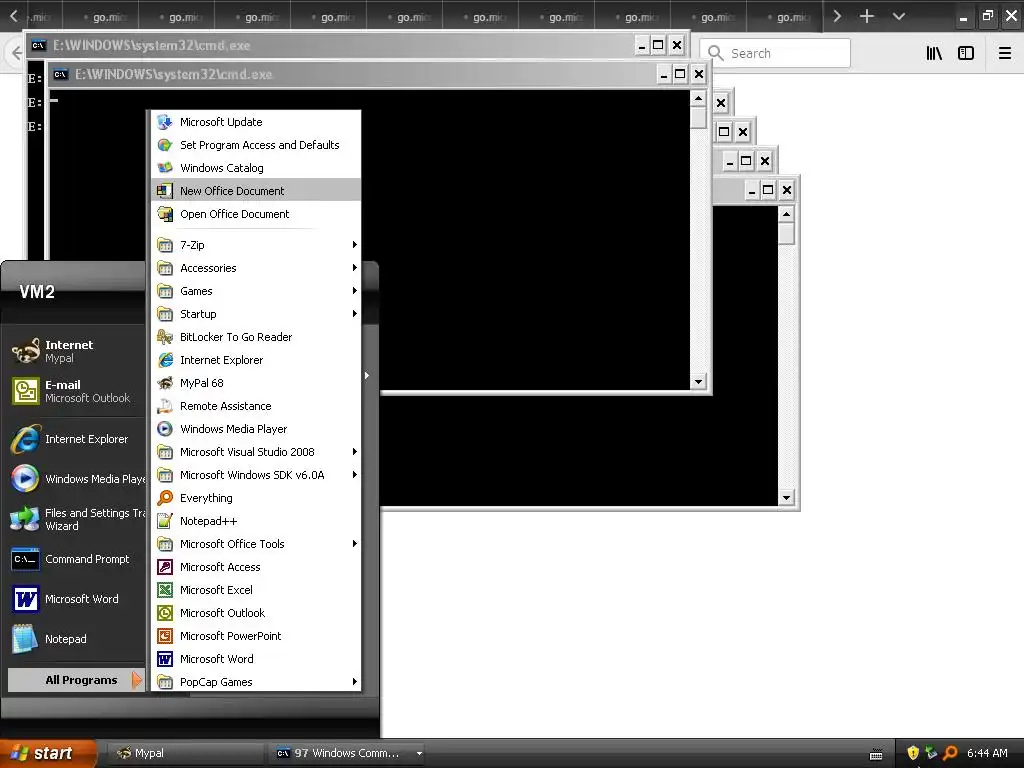
Task: Go back with browser back arrow
Action: coord(15,53)
